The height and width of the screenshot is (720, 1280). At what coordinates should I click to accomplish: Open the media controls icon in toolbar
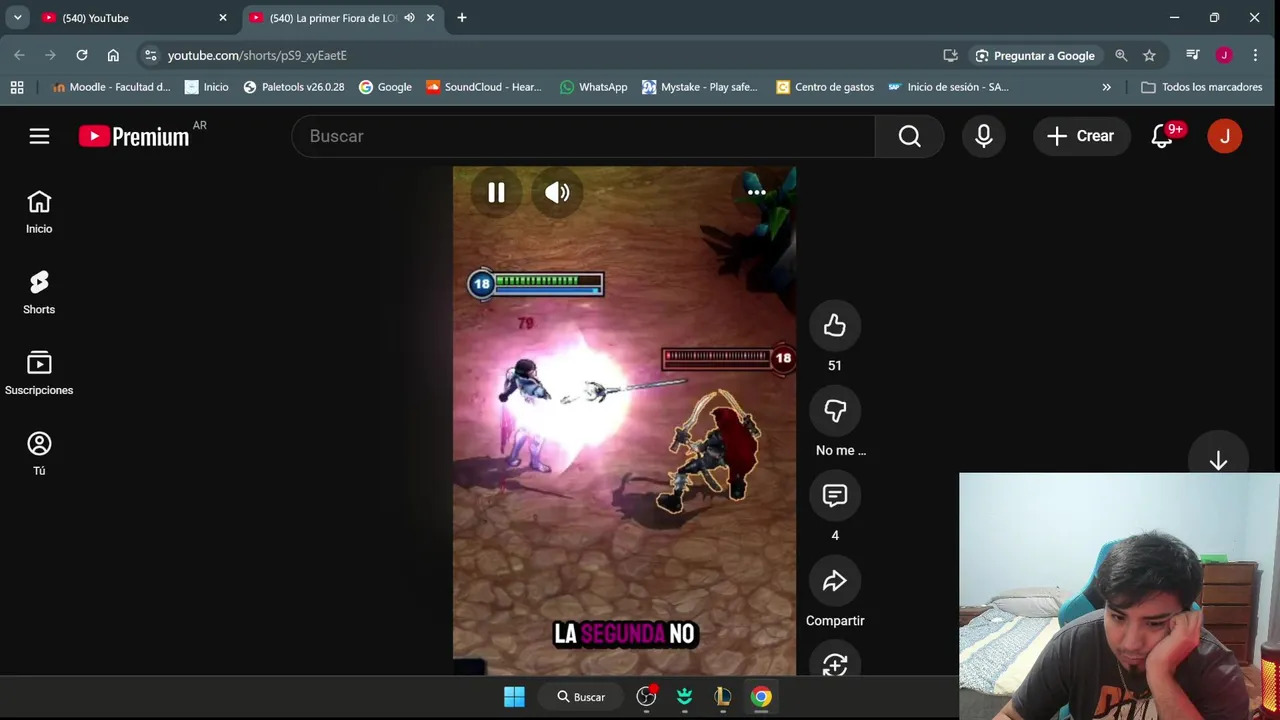(x=1192, y=55)
